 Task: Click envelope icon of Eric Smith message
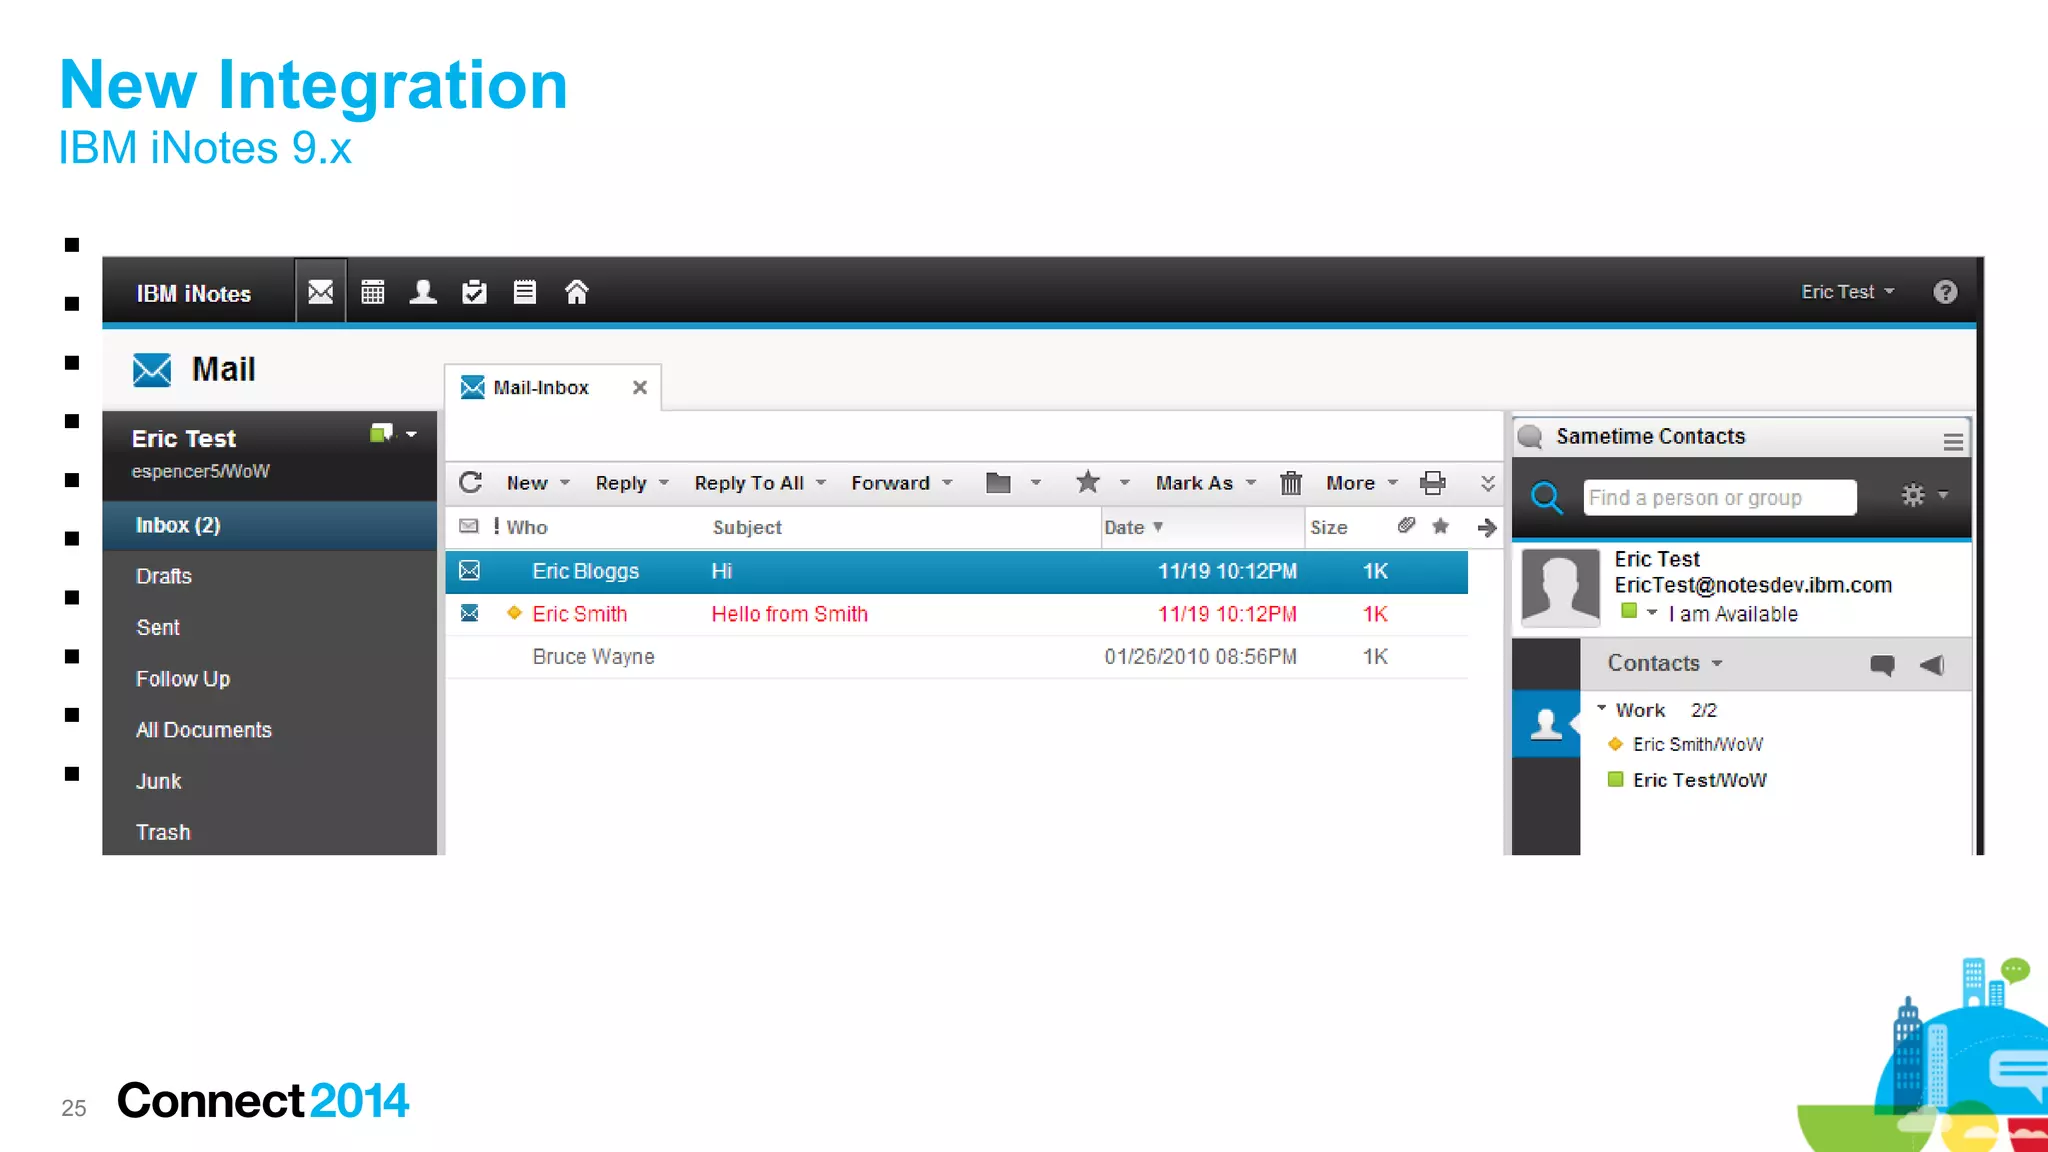coord(469,613)
